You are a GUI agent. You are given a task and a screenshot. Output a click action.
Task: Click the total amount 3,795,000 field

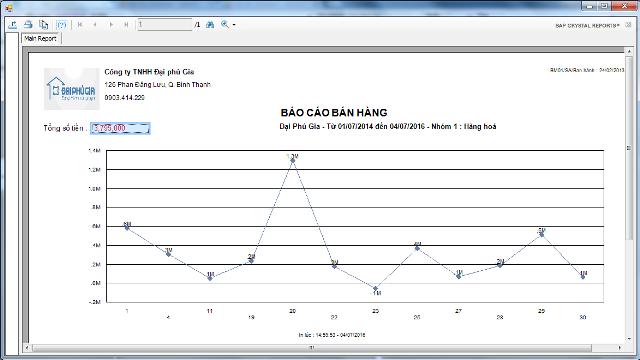click(x=120, y=128)
